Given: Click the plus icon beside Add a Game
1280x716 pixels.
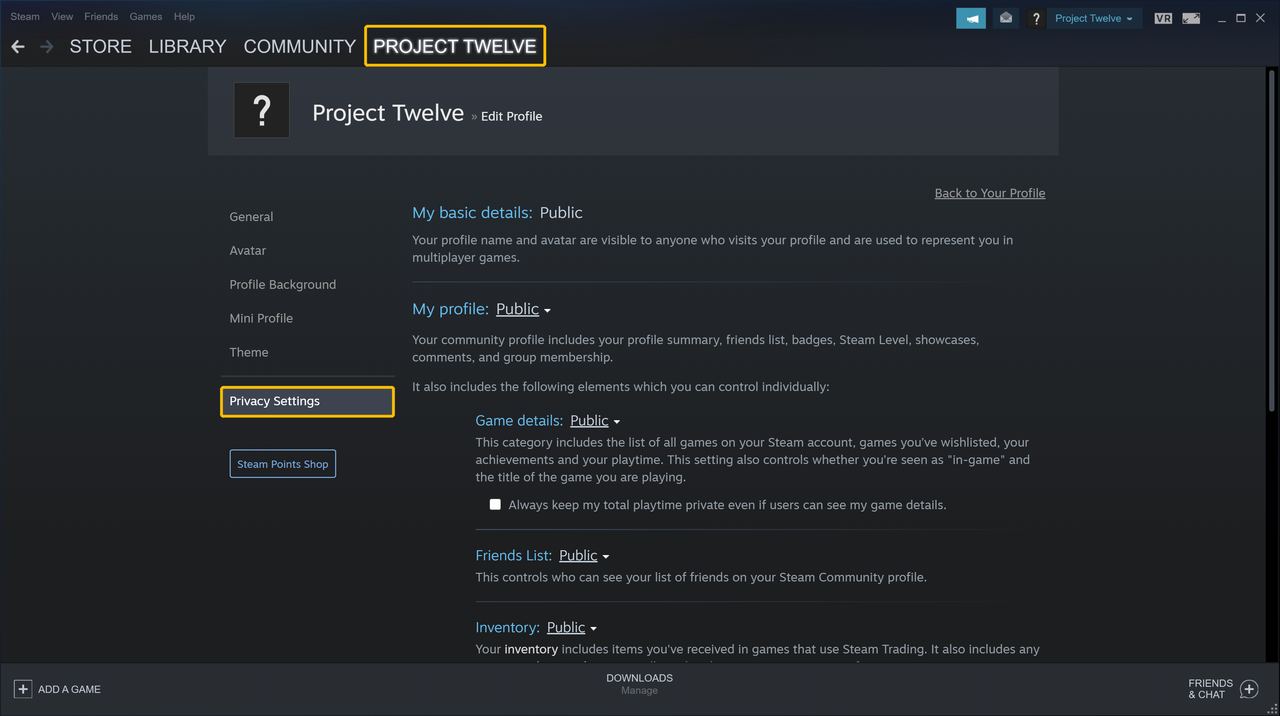Looking at the screenshot, I should (23, 689).
